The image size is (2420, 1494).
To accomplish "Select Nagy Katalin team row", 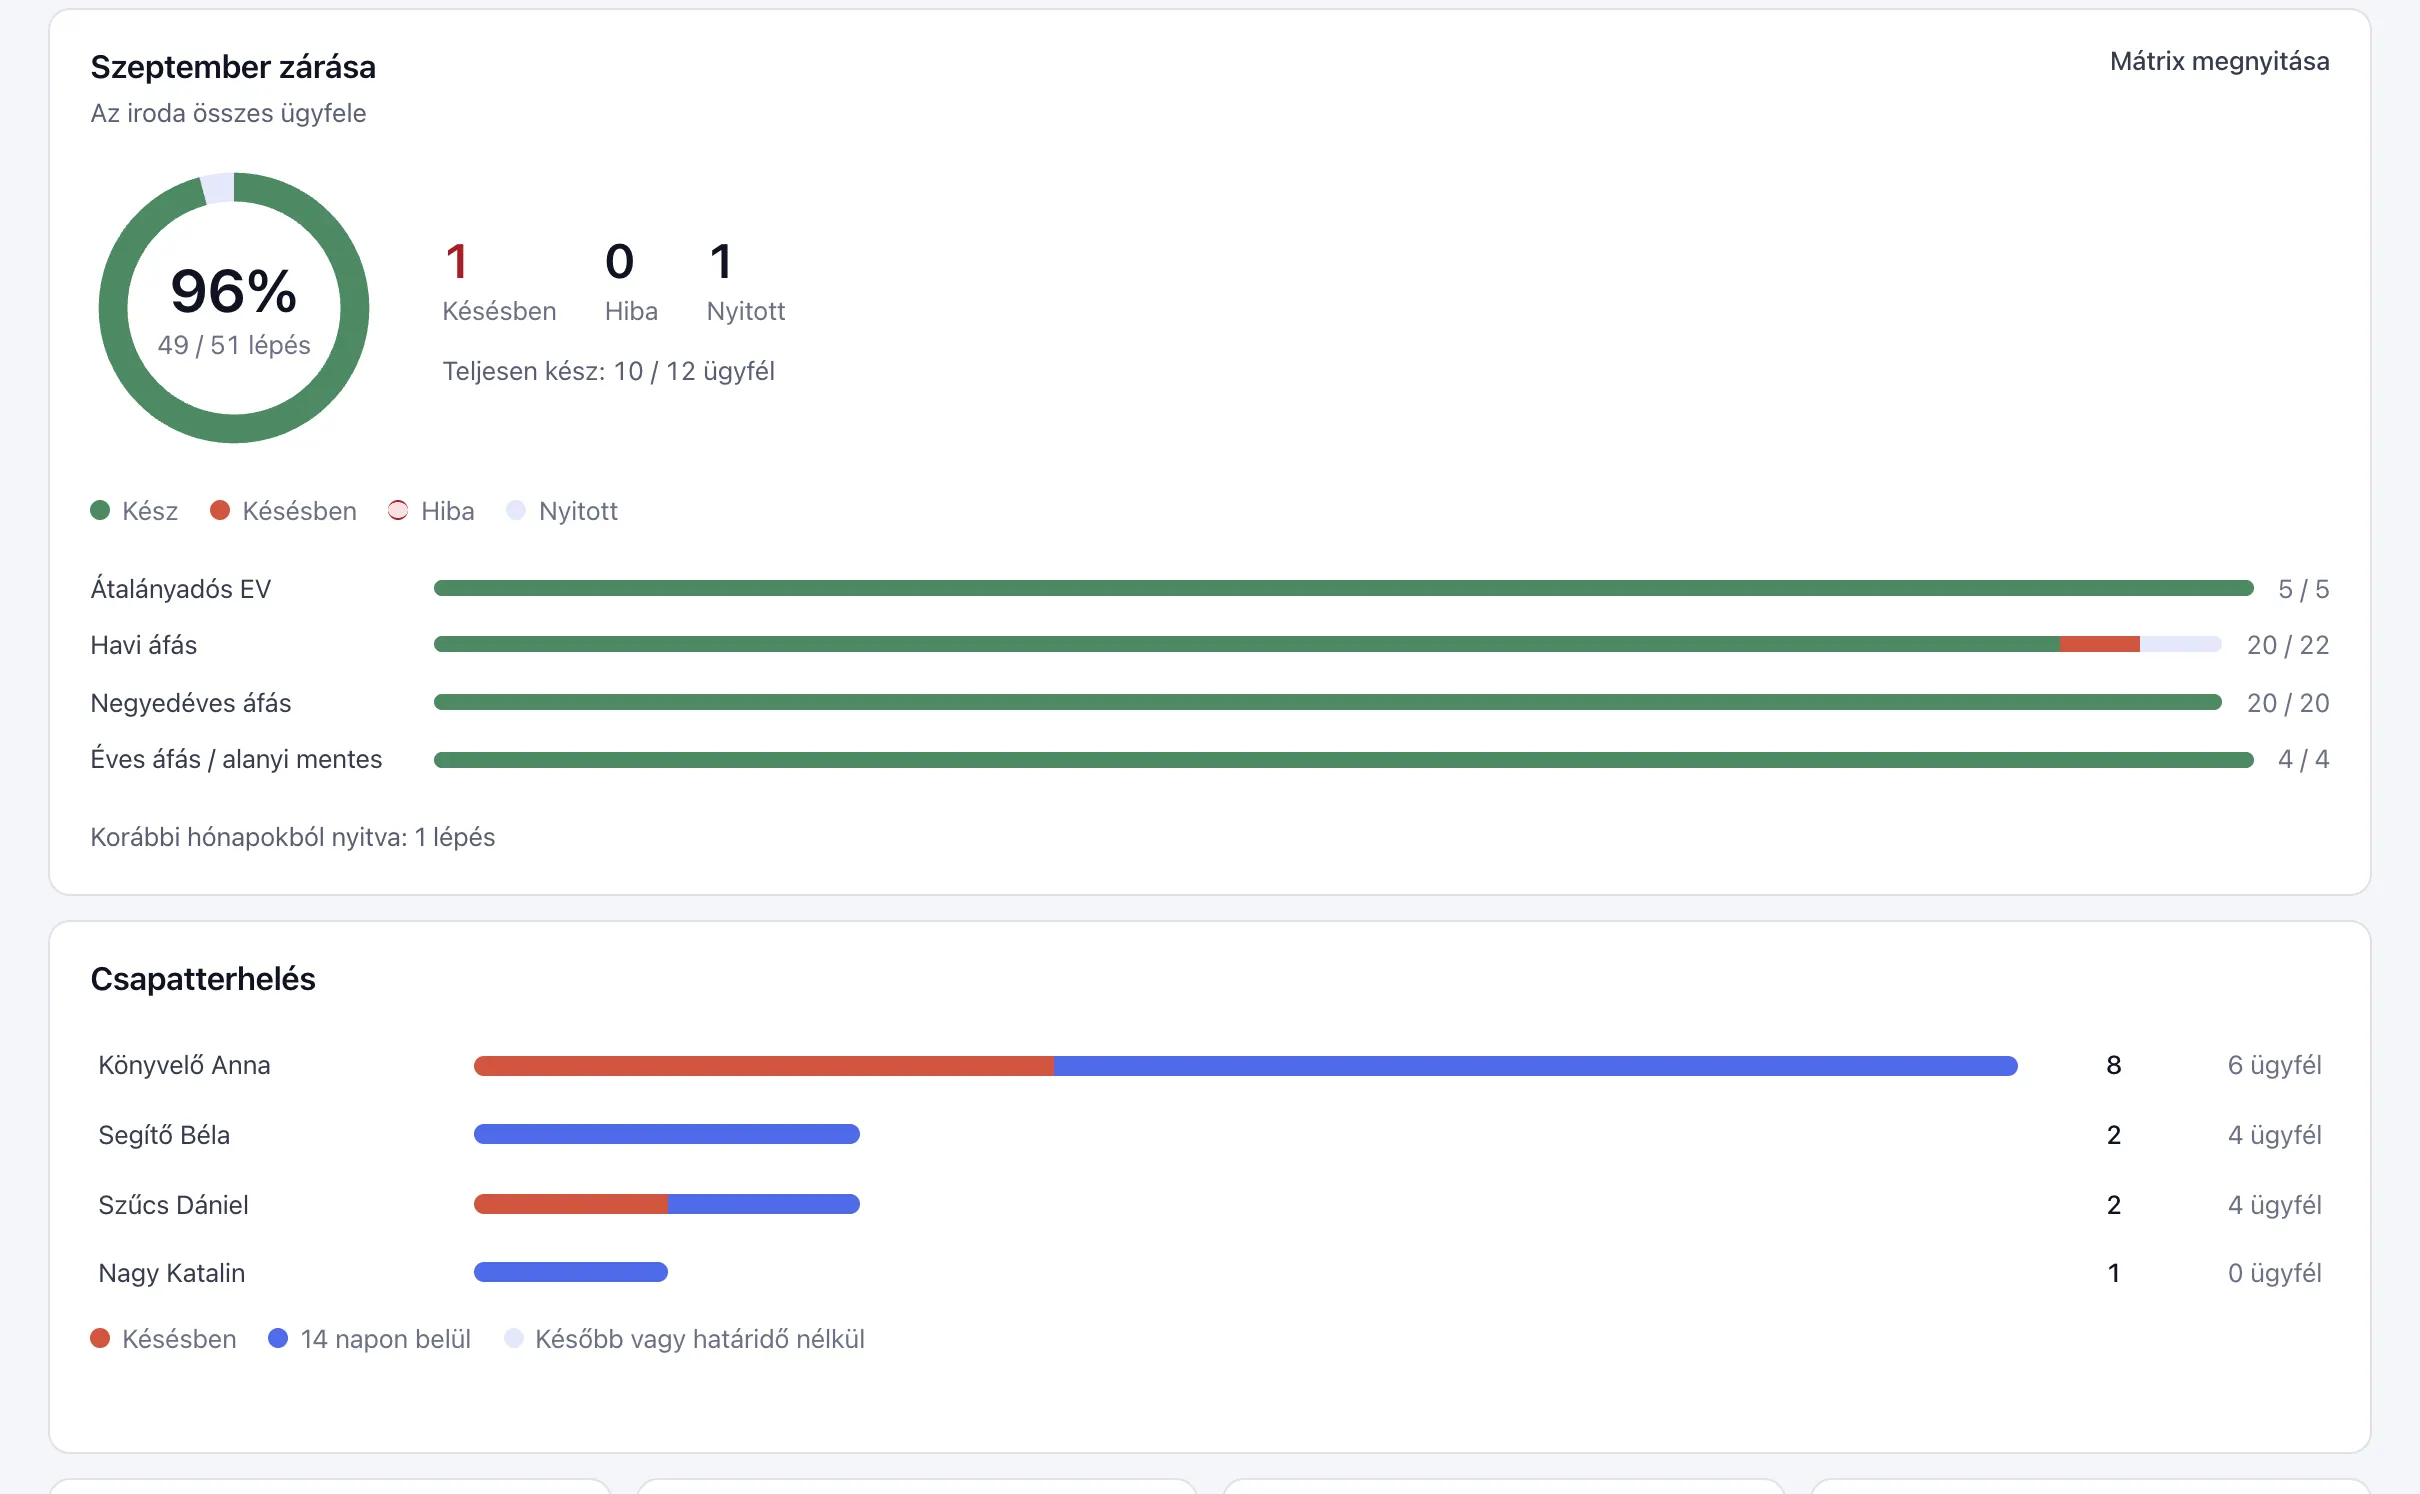I will pyautogui.click(x=1210, y=1273).
